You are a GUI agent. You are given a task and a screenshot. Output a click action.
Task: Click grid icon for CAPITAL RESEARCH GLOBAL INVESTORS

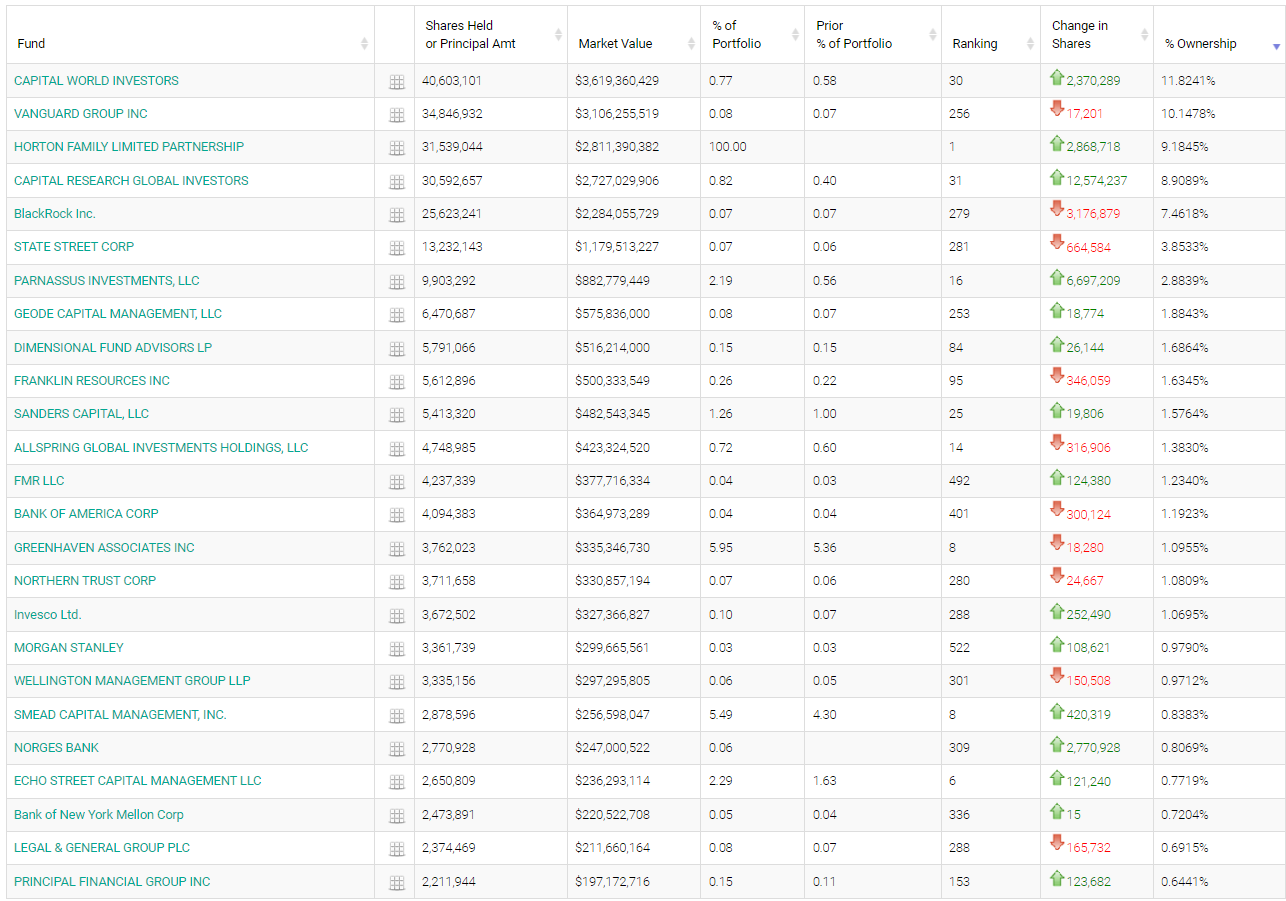tap(396, 182)
